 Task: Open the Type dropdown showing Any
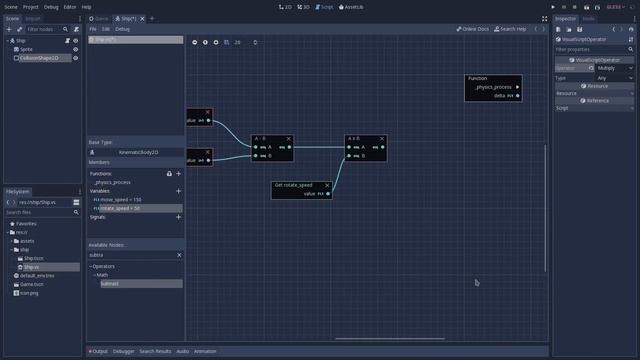[615, 78]
